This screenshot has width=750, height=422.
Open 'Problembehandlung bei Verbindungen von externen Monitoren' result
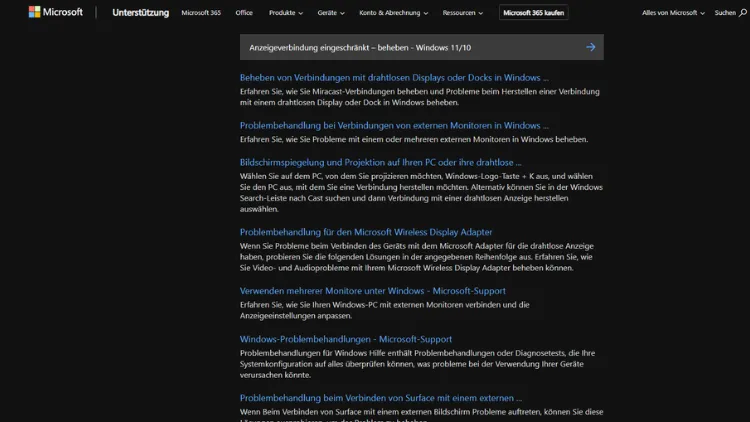pos(394,125)
